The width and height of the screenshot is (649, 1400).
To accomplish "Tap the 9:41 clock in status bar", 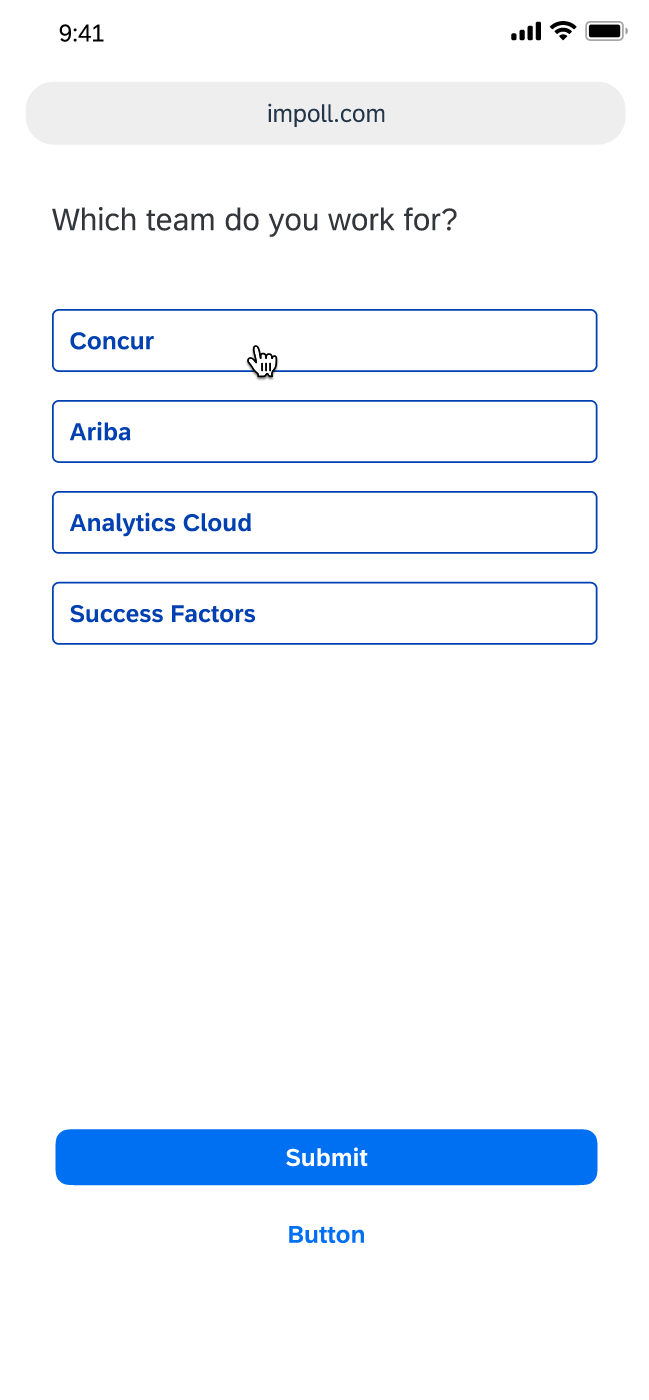I will click(82, 33).
